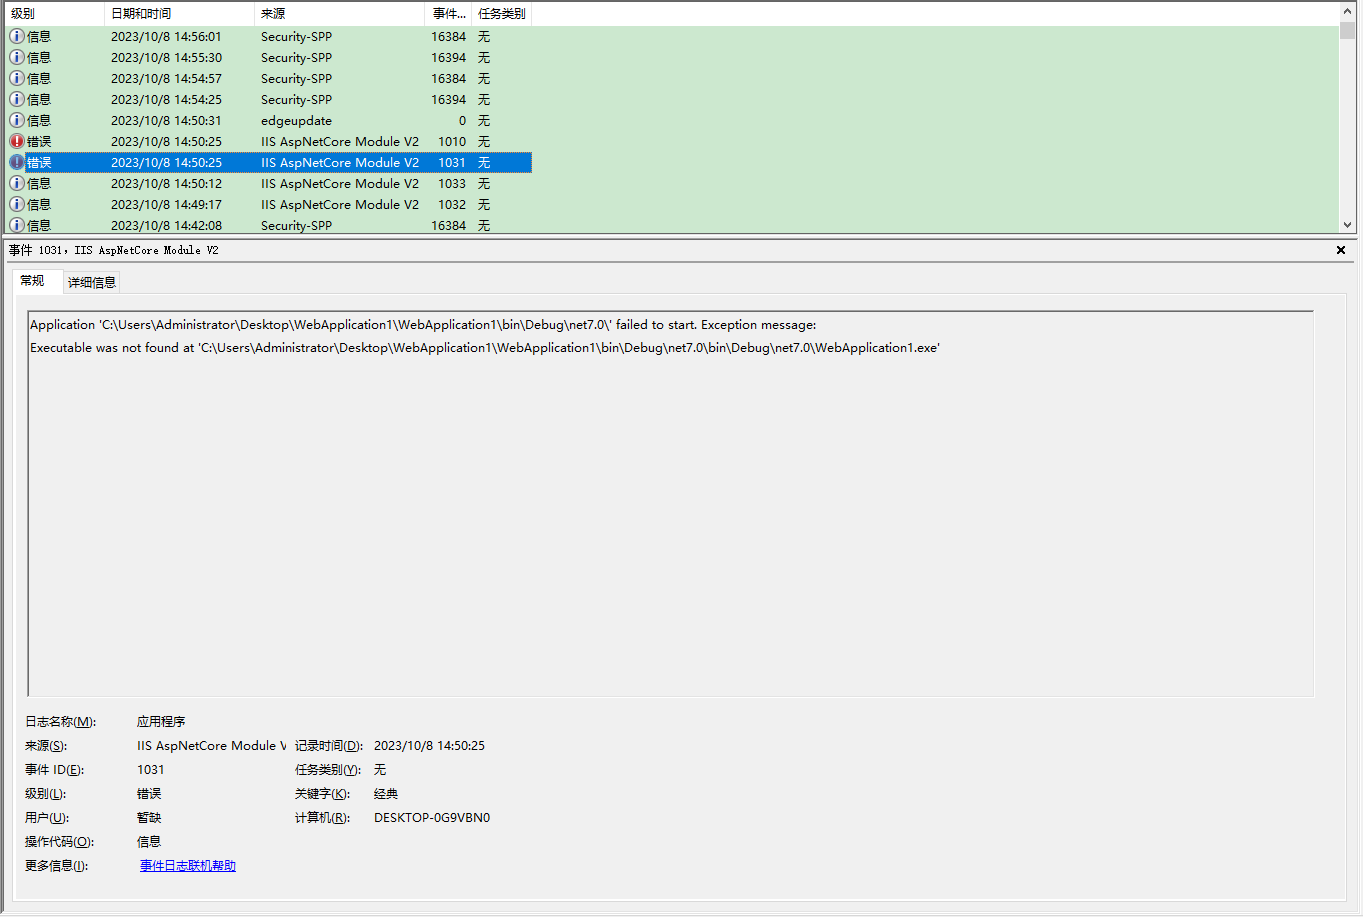The image size is (1363, 917).
Task: Select the 常规 tab
Action: [33, 281]
